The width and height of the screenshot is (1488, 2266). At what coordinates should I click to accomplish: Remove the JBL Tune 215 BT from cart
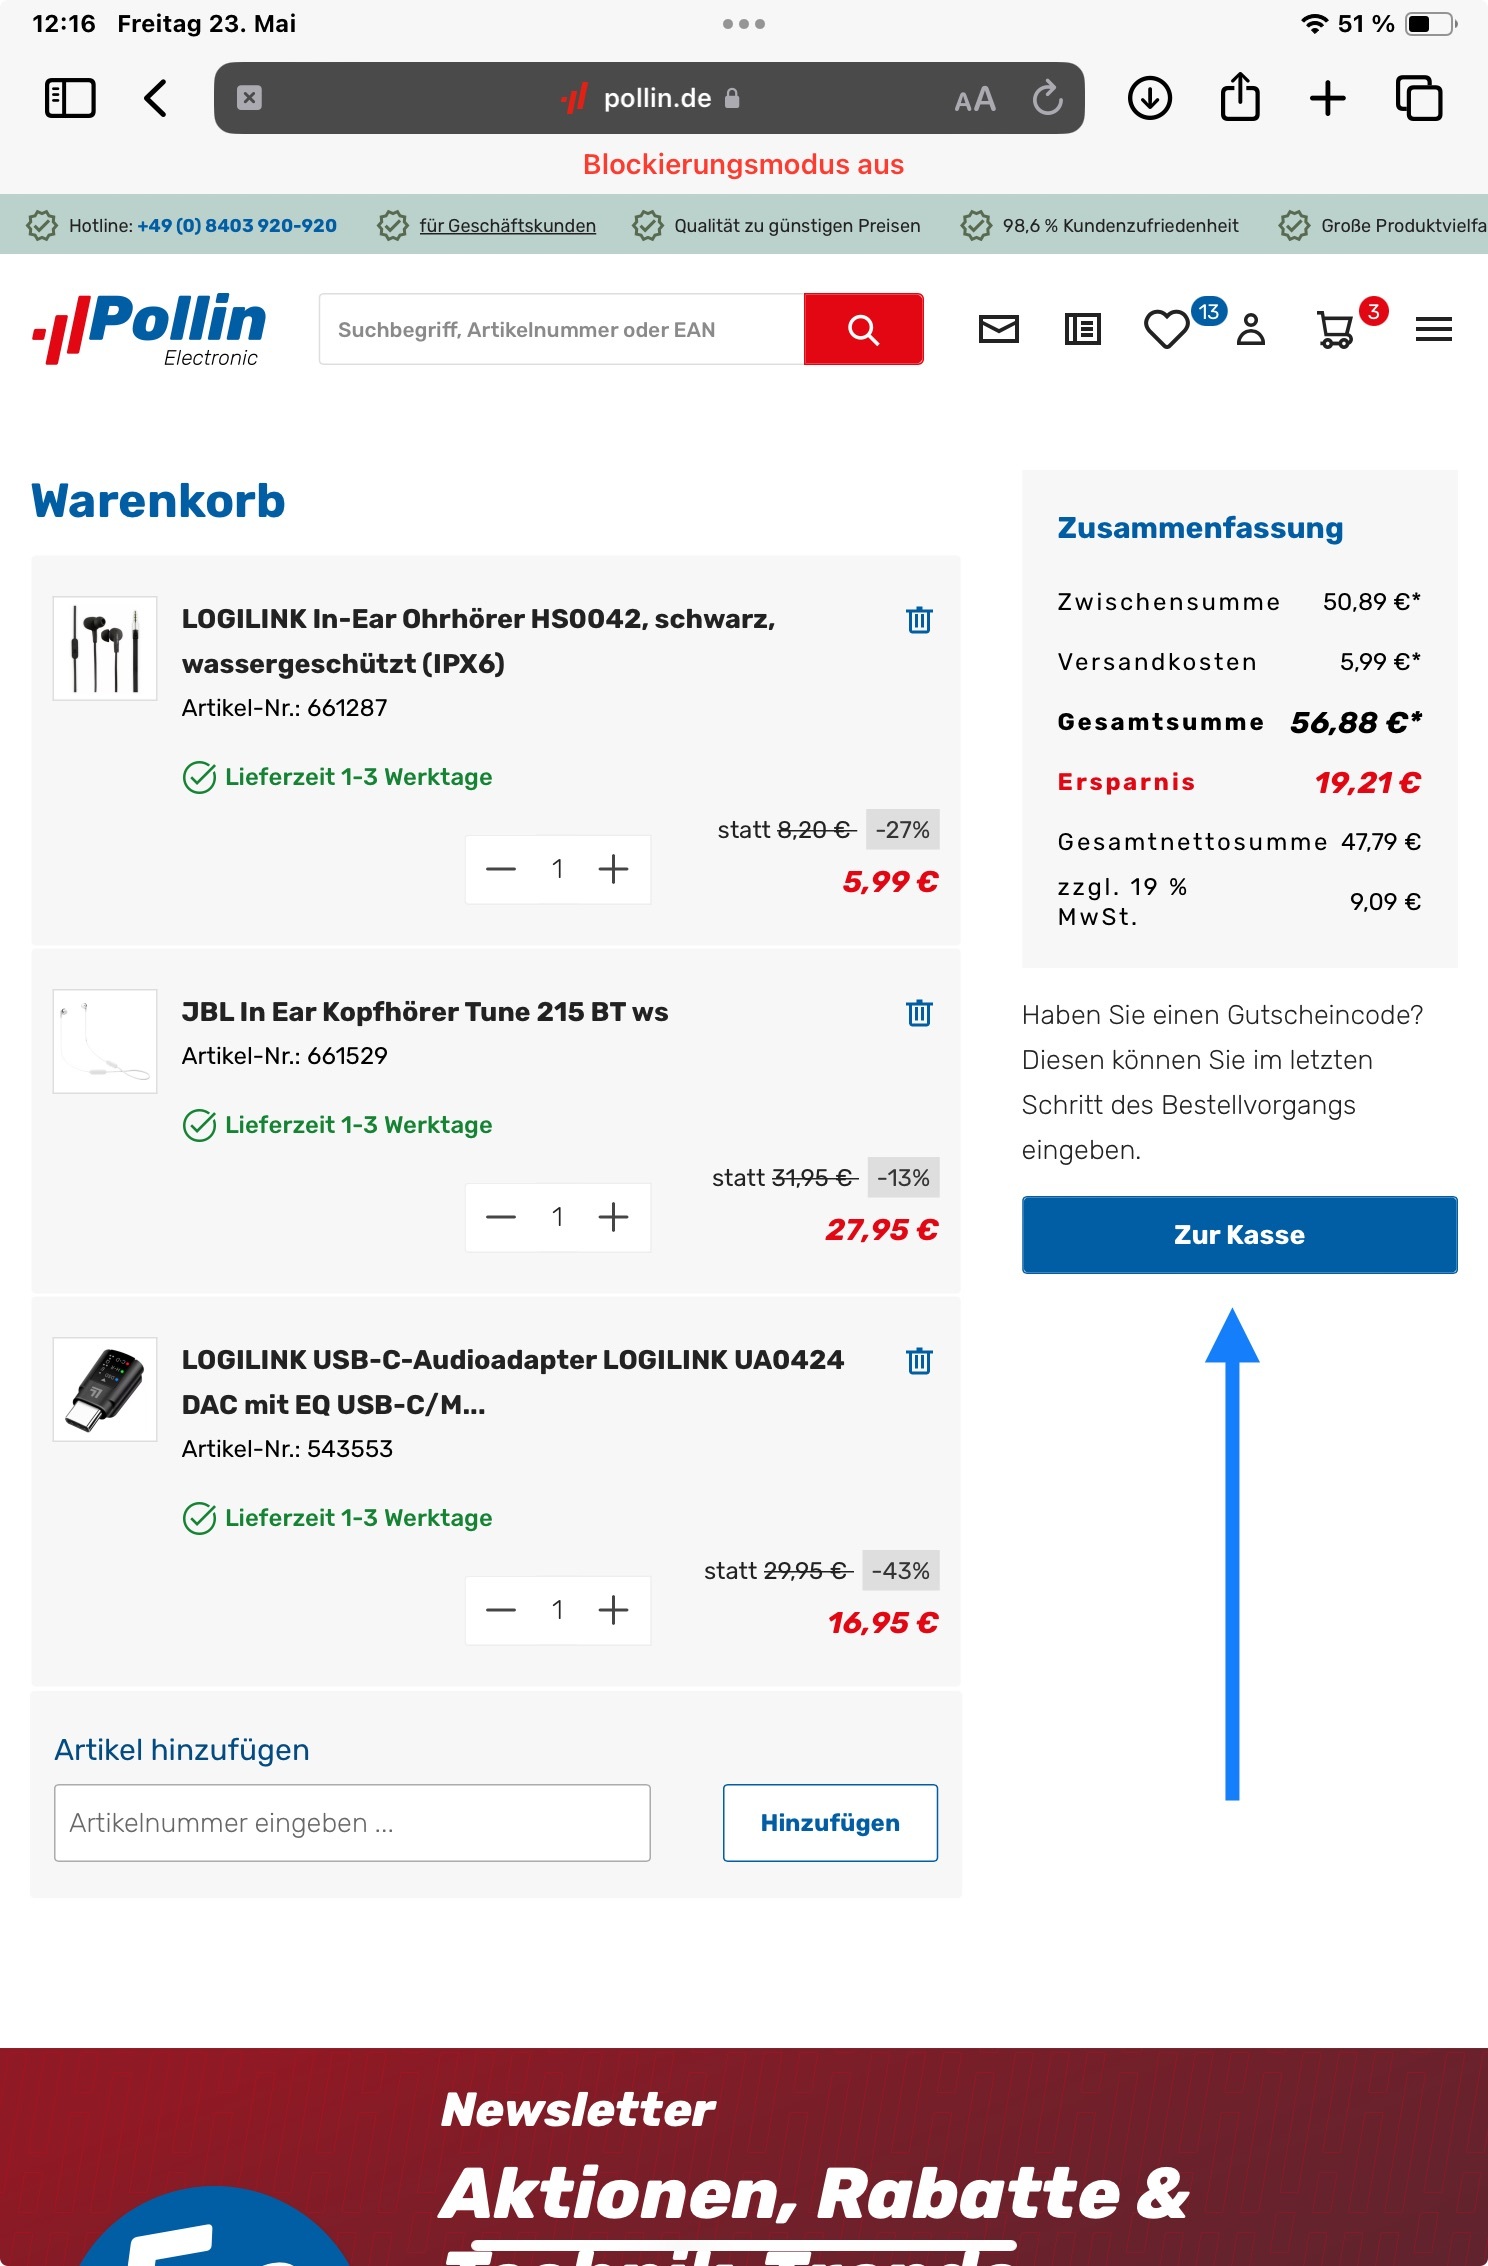pyautogui.click(x=919, y=1013)
